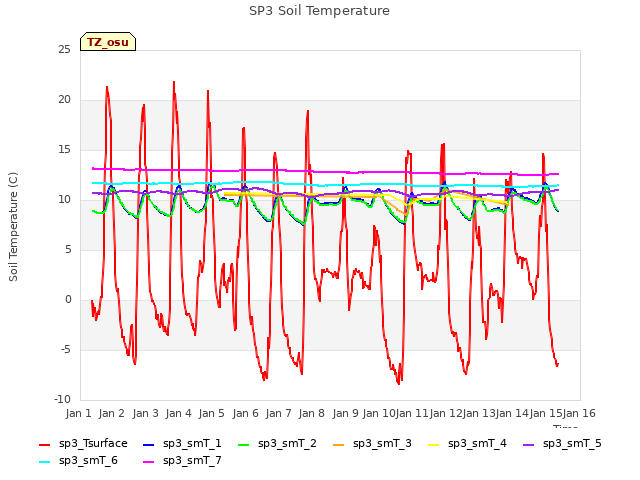Click the orange sp3_smT_3 legend swatch
This screenshot has width=640, height=480.
click(x=339, y=444)
